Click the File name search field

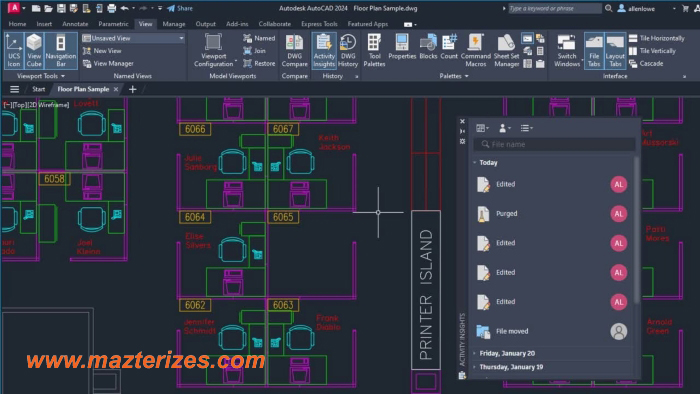555,144
